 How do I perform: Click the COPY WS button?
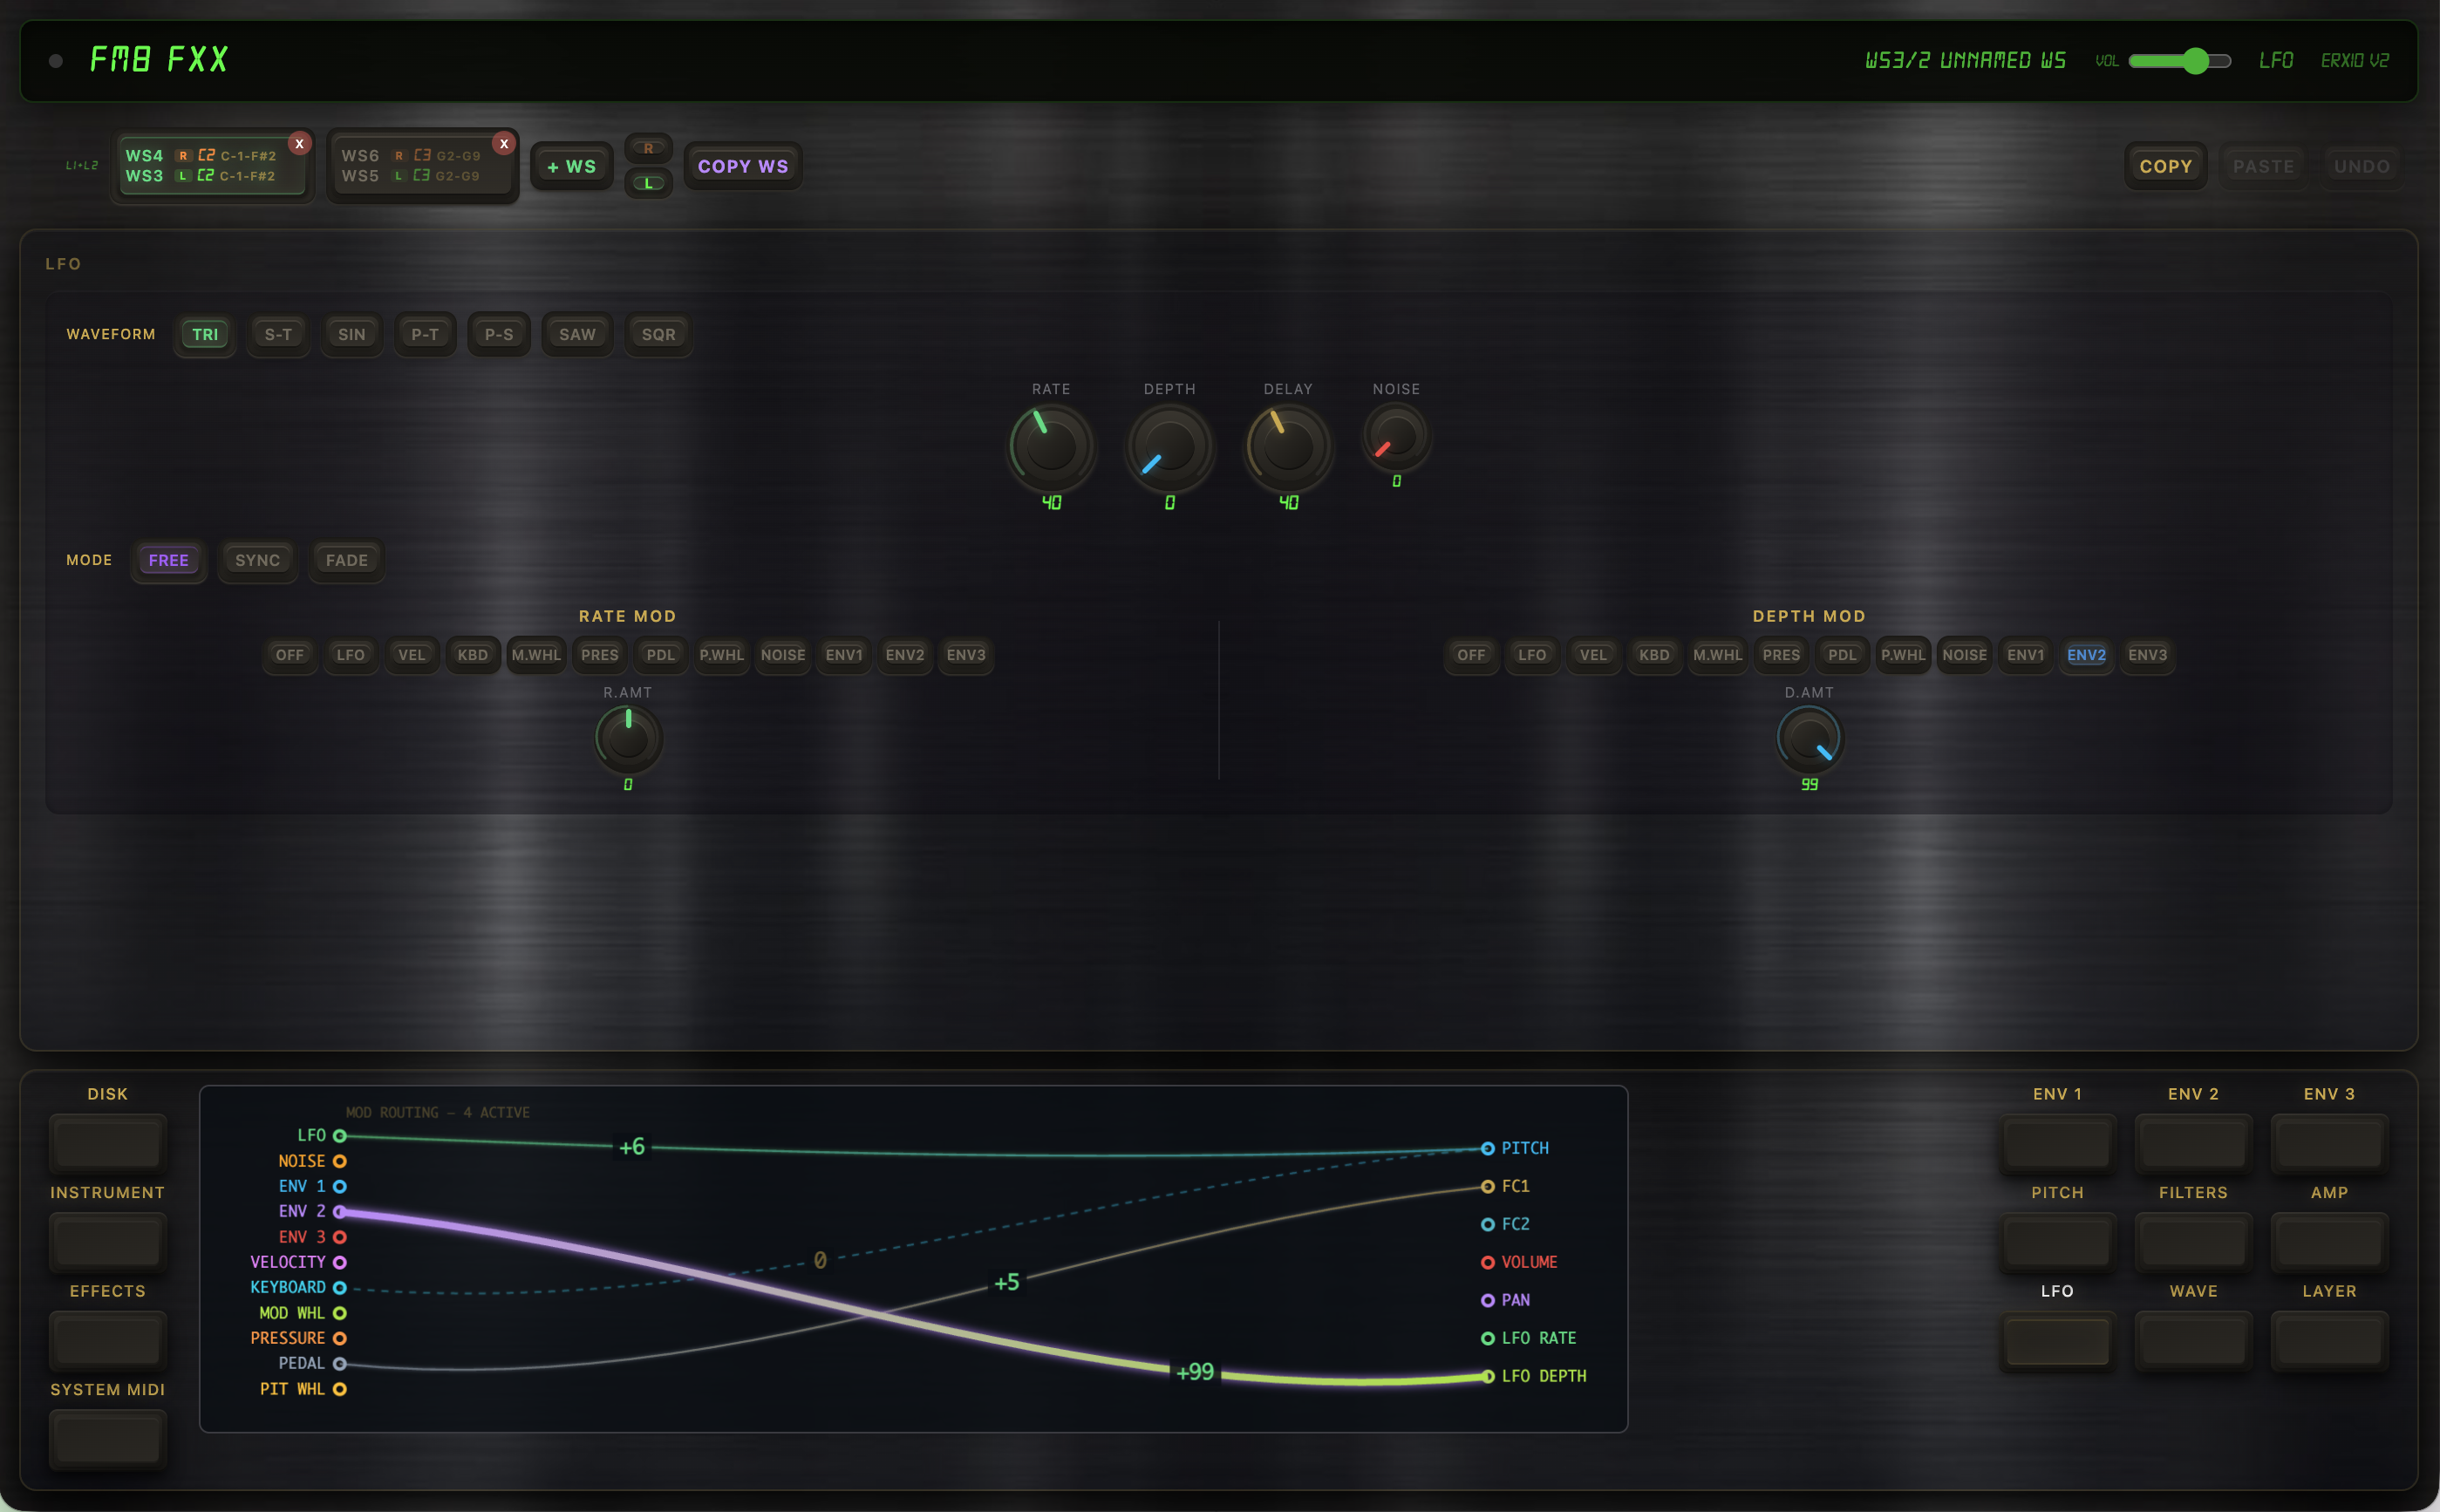point(743,167)
